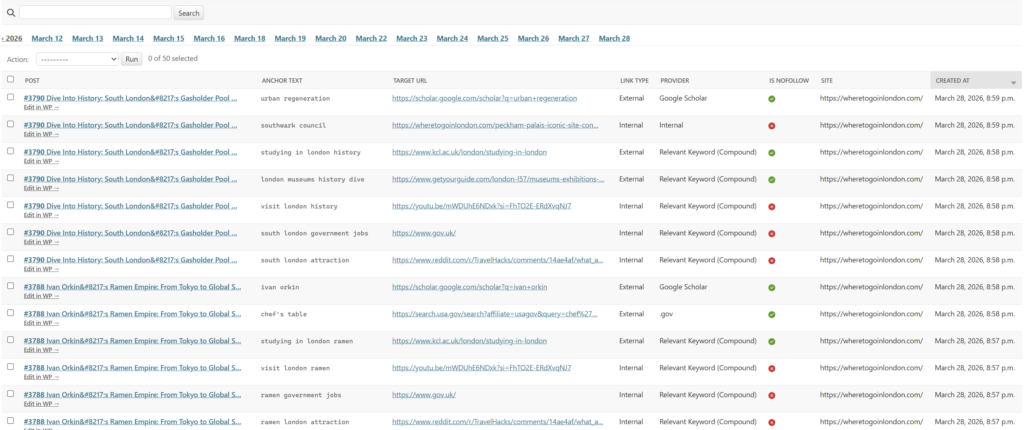Open Edit in WP link for chef's table row

41,323
